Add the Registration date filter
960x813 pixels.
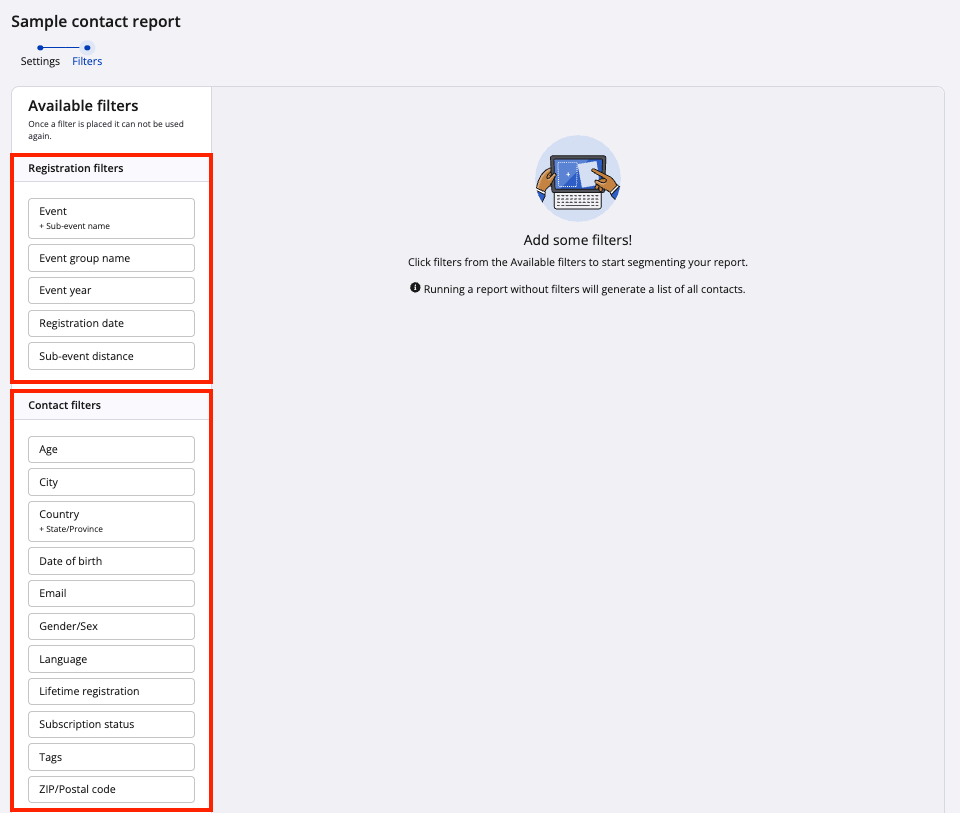111,324
